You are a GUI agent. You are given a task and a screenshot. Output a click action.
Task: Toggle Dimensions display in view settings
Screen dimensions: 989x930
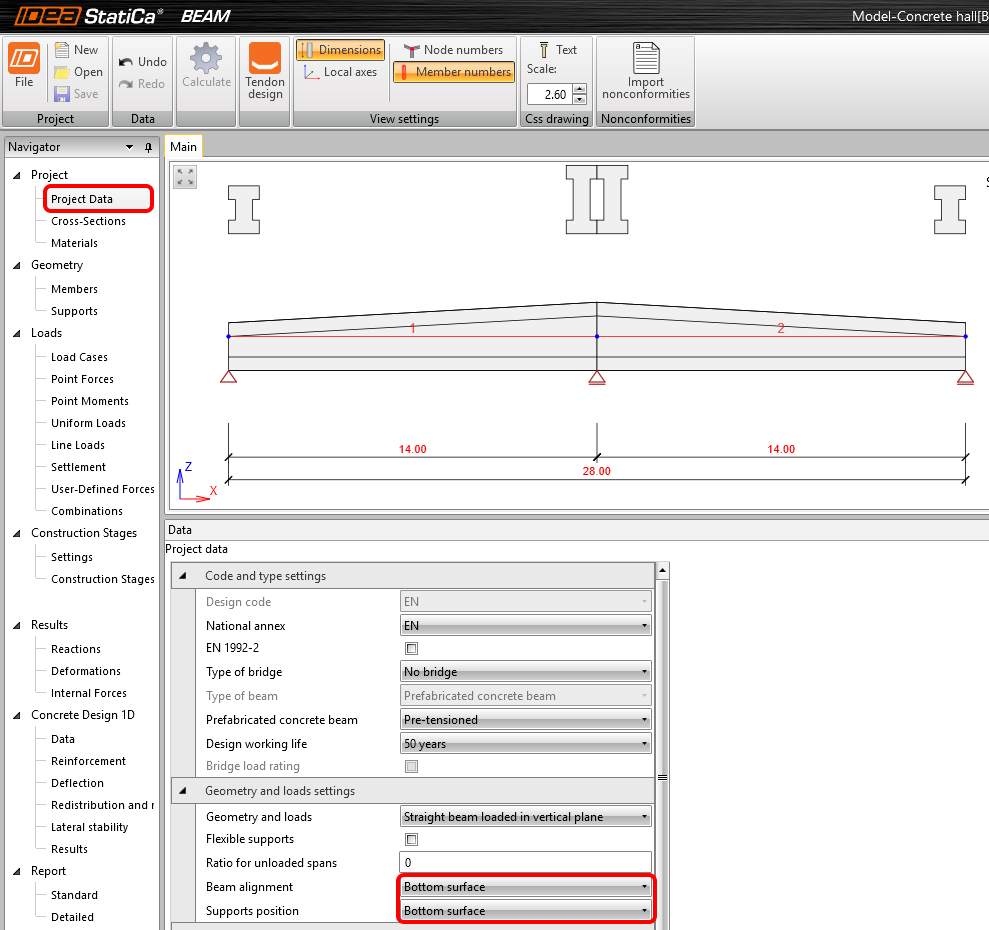click(x=340, y=49)
